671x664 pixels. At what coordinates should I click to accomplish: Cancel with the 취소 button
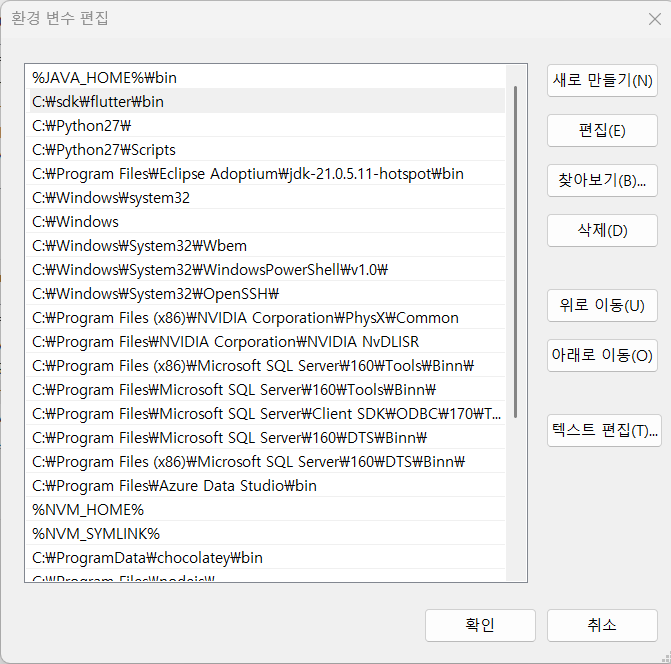[602, 625]
